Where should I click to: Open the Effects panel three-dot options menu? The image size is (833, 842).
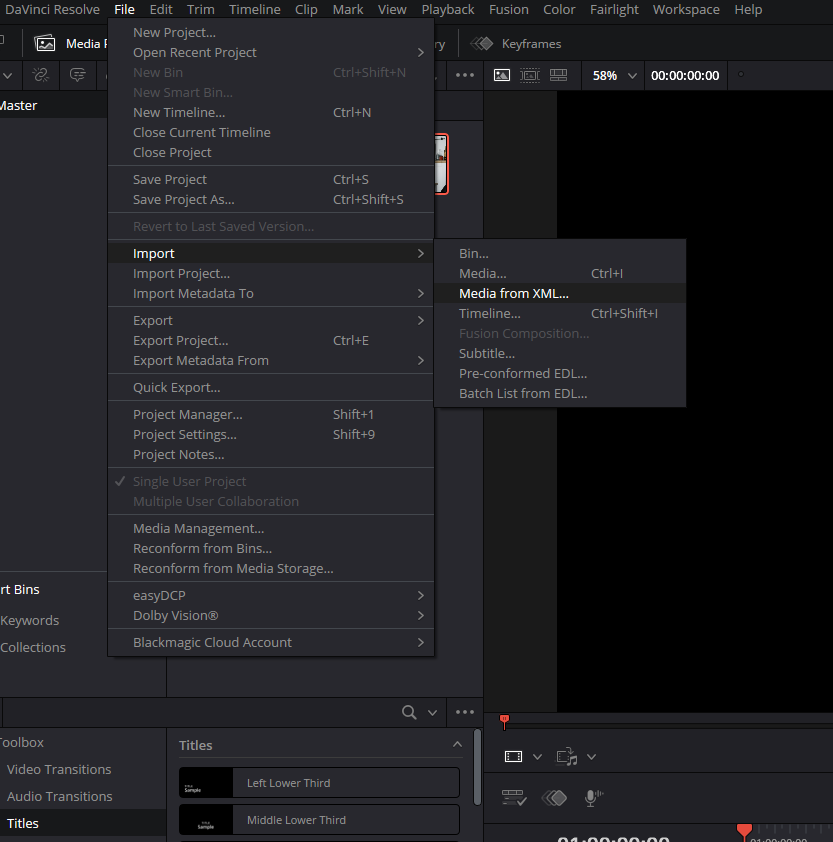(465, 712)
